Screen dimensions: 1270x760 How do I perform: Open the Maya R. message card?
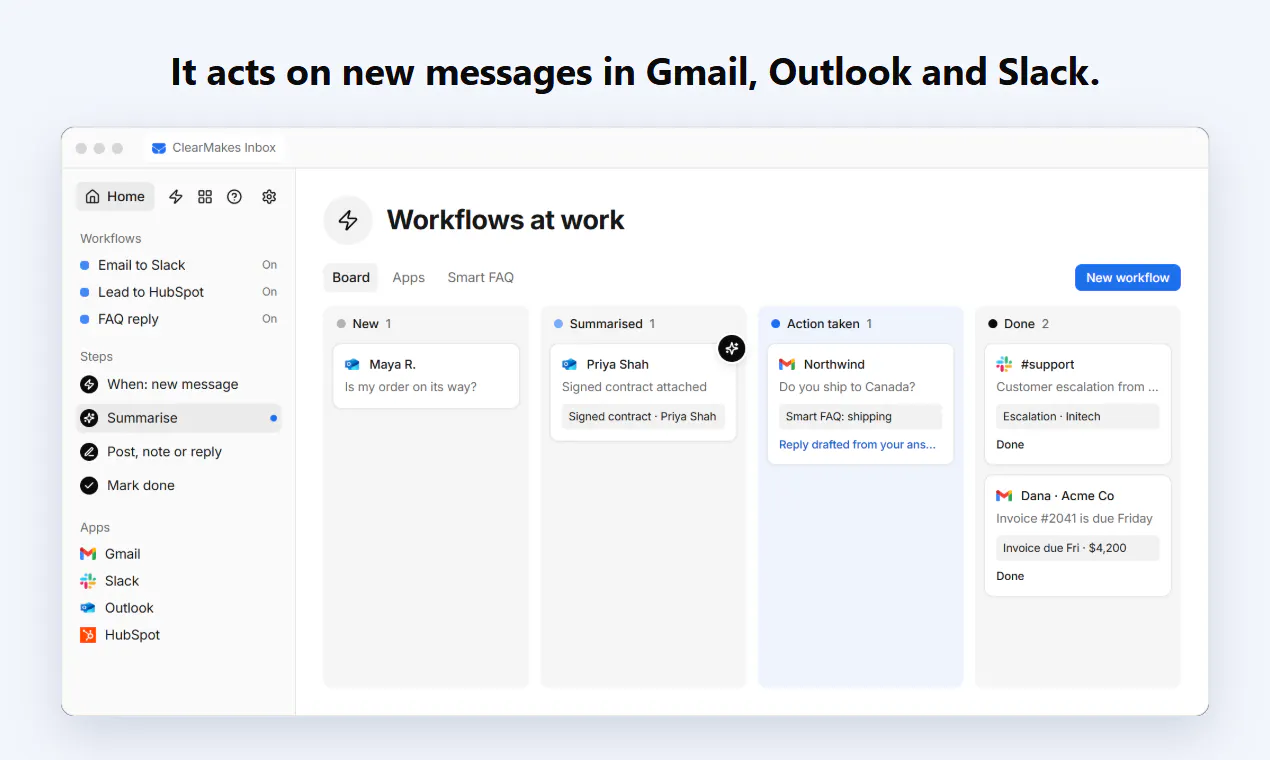coord(426,376)
